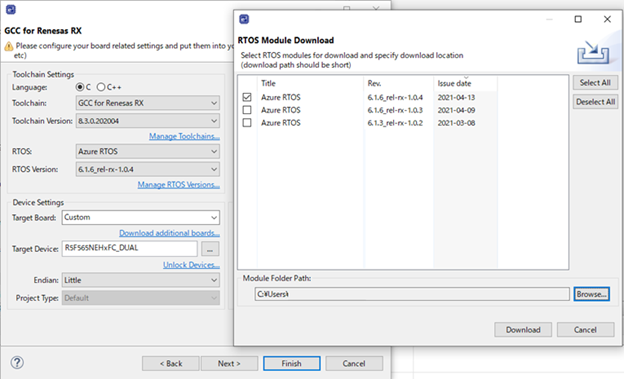Screen dimensions: 624x379
Task: Check Azure RTOS 6.1.3_rel-rx-1.0.2 checkbox
Action: [x=247, y=122]
